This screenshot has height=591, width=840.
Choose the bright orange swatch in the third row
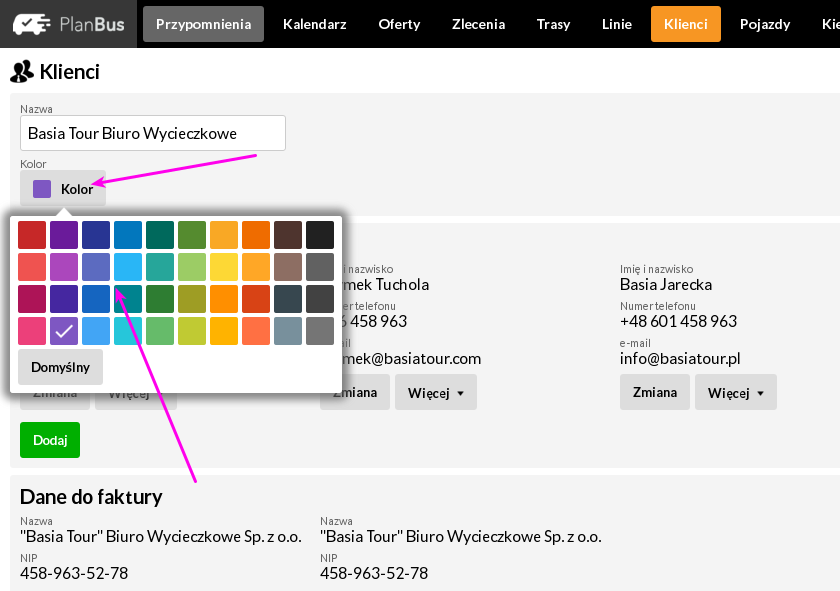224,299
